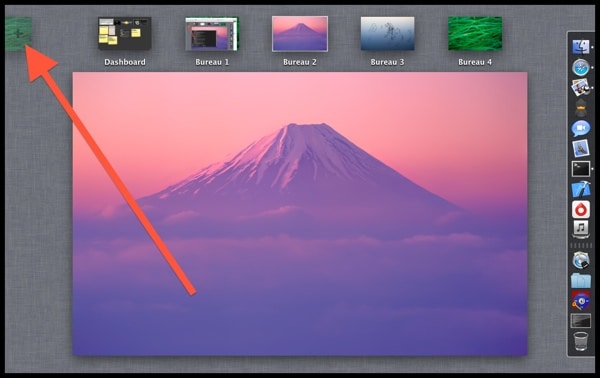Switch to Bureau 3 desktop thumbnail

click(387, 34)
